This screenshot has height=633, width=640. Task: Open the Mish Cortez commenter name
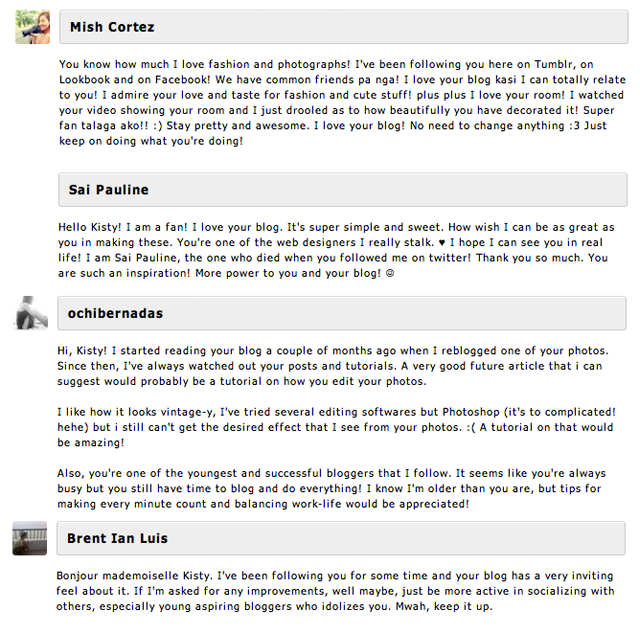(112, 27)
